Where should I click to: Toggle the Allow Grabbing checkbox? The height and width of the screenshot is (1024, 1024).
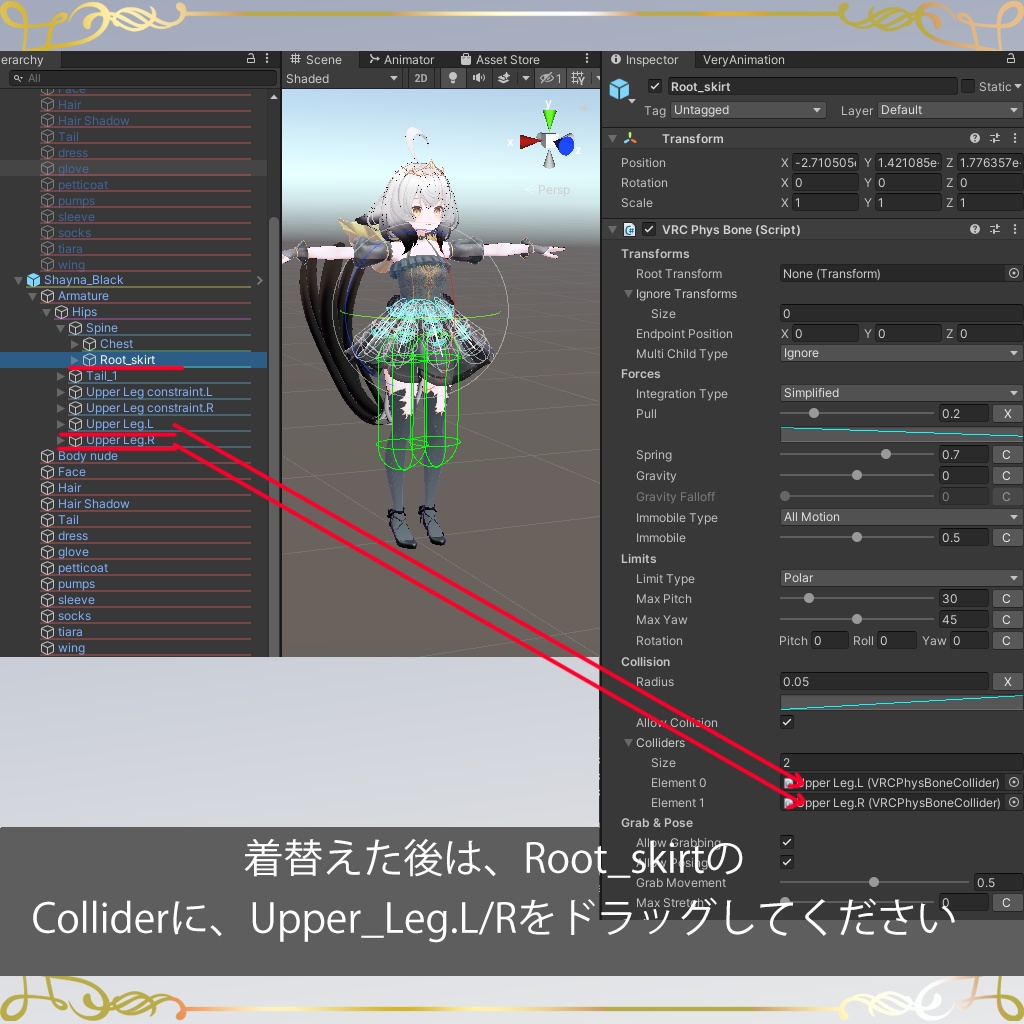tap(788, 841)
